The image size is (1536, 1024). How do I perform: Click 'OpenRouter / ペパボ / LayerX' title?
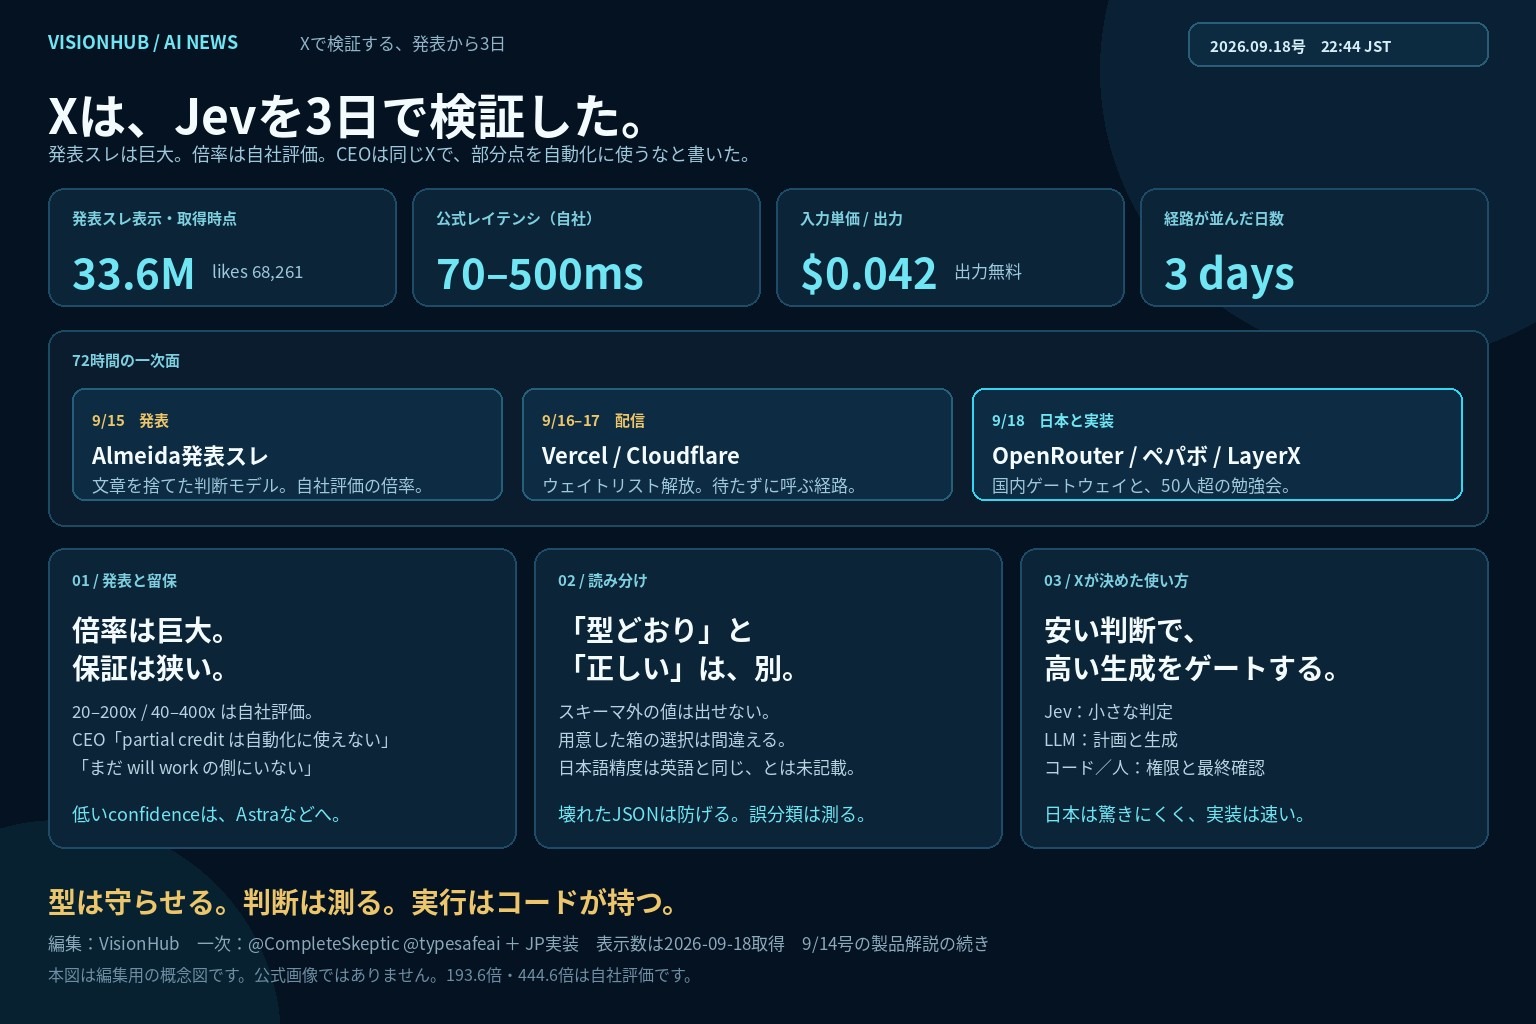pyautogui.click(x=1146, y=456)
